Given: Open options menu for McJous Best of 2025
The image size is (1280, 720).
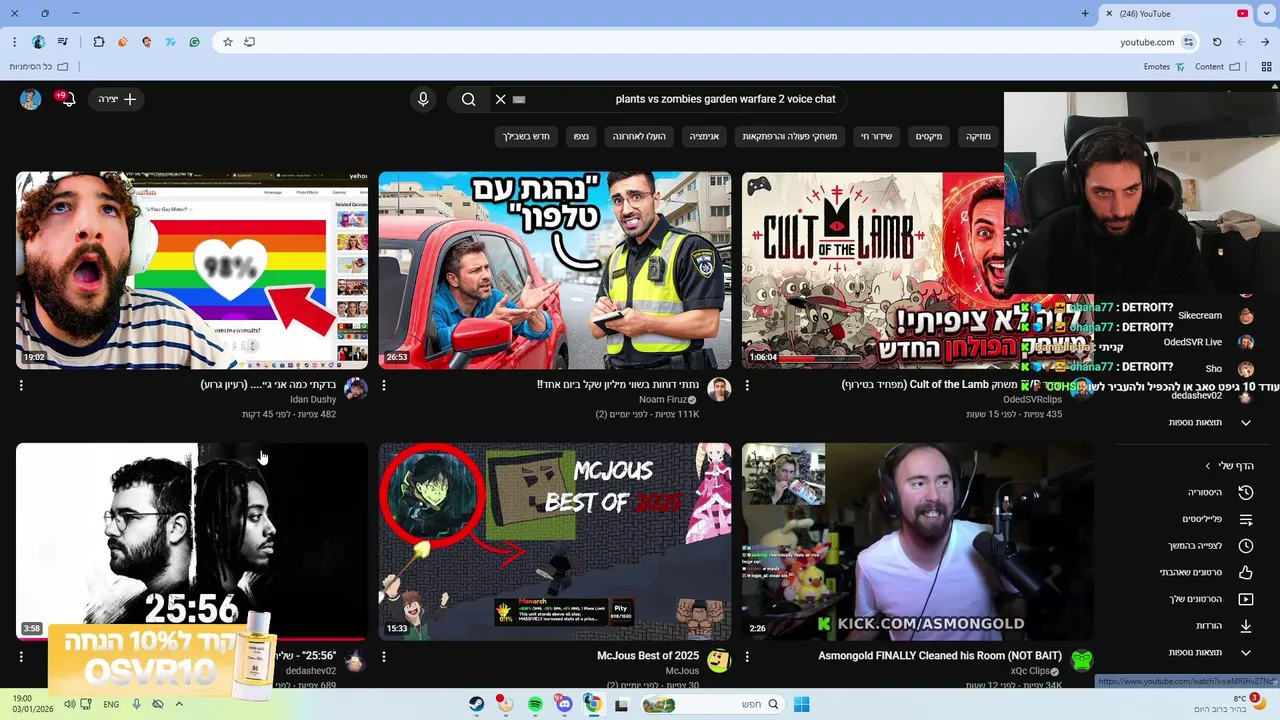Looking at the screenshot, I should (384, 657).
